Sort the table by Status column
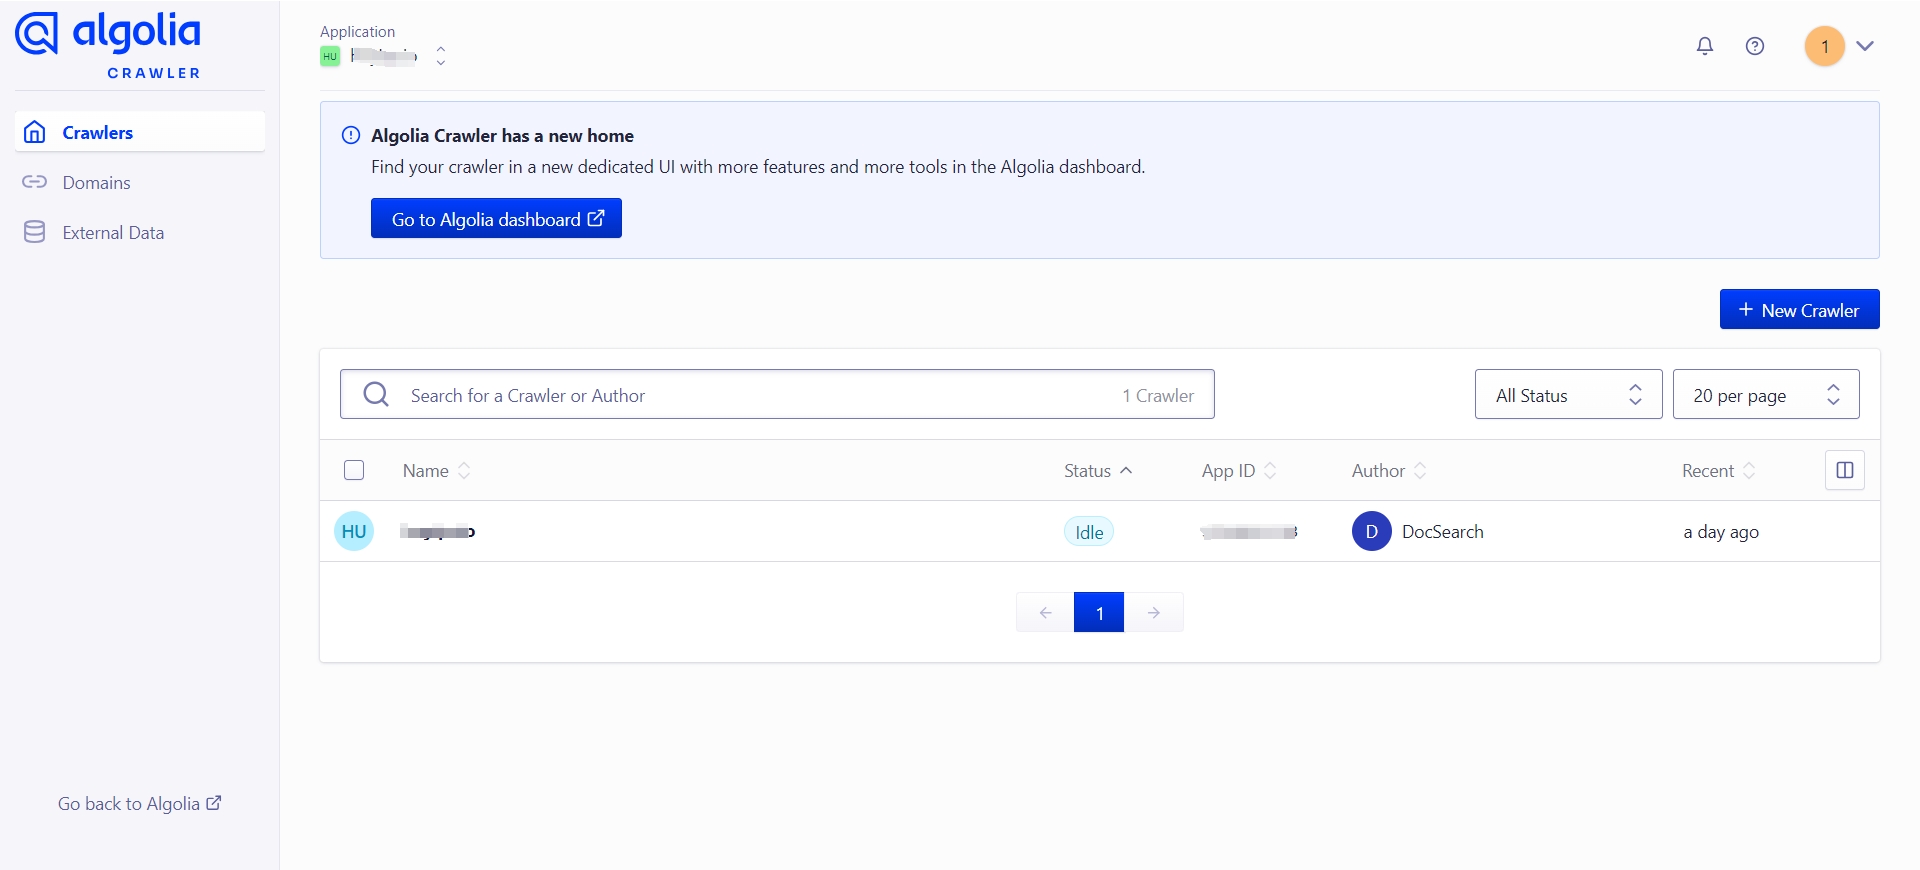 coord(1098,470)
